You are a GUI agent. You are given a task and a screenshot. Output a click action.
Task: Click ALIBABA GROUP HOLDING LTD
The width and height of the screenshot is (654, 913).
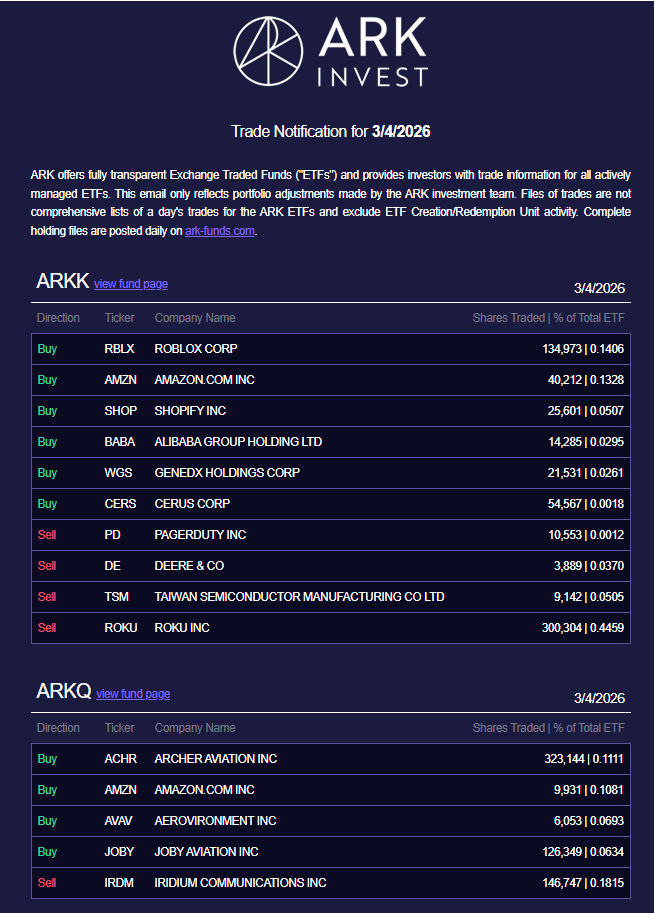(238, 441)
